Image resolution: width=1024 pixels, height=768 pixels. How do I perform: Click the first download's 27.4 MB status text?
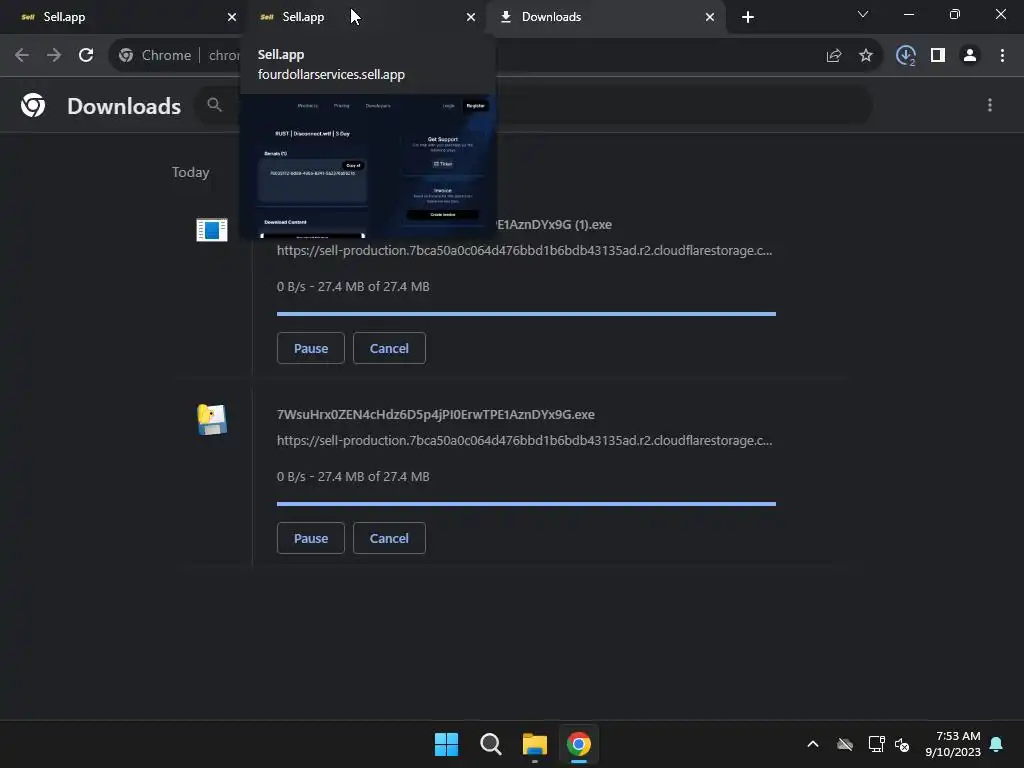point(353,287)
